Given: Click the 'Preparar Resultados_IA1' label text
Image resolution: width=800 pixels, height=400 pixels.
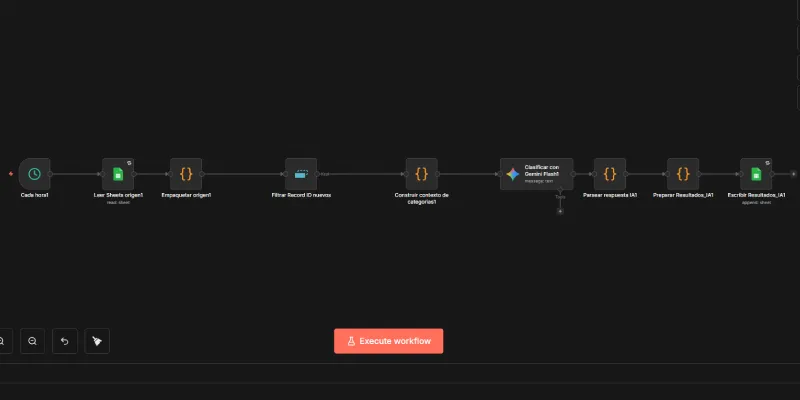Looking at the screenshot, I should click(x=683, y=195).
